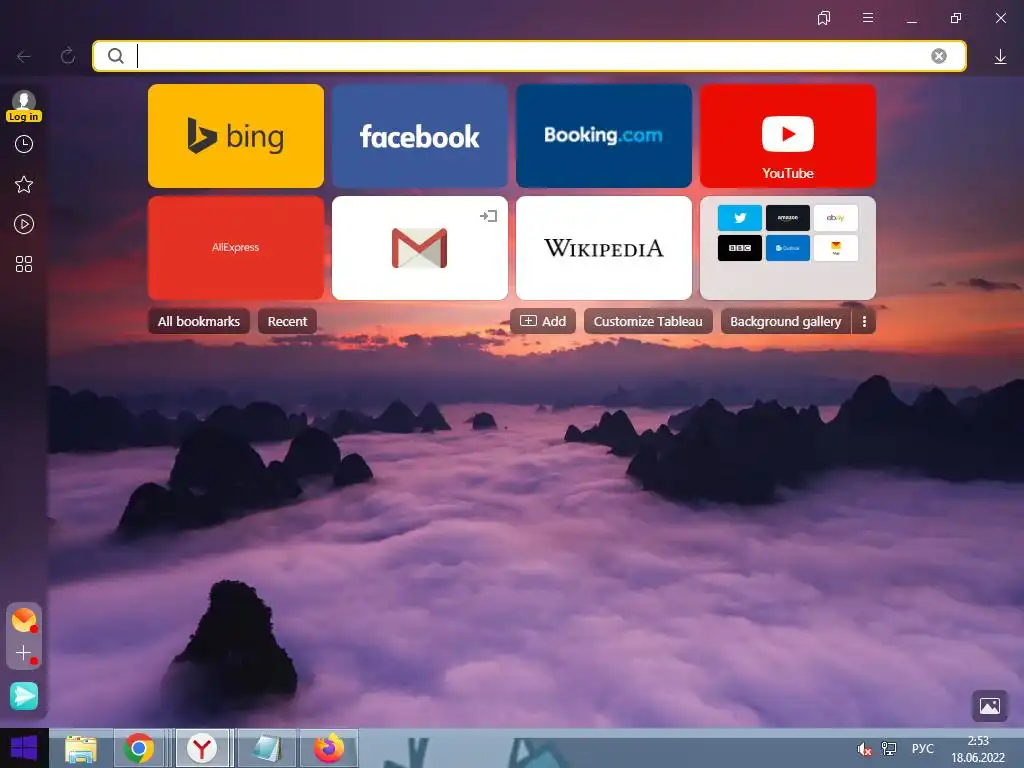Open the AliExpress tile
This screenshot has height=768, width=1024.
pos(236,248)
